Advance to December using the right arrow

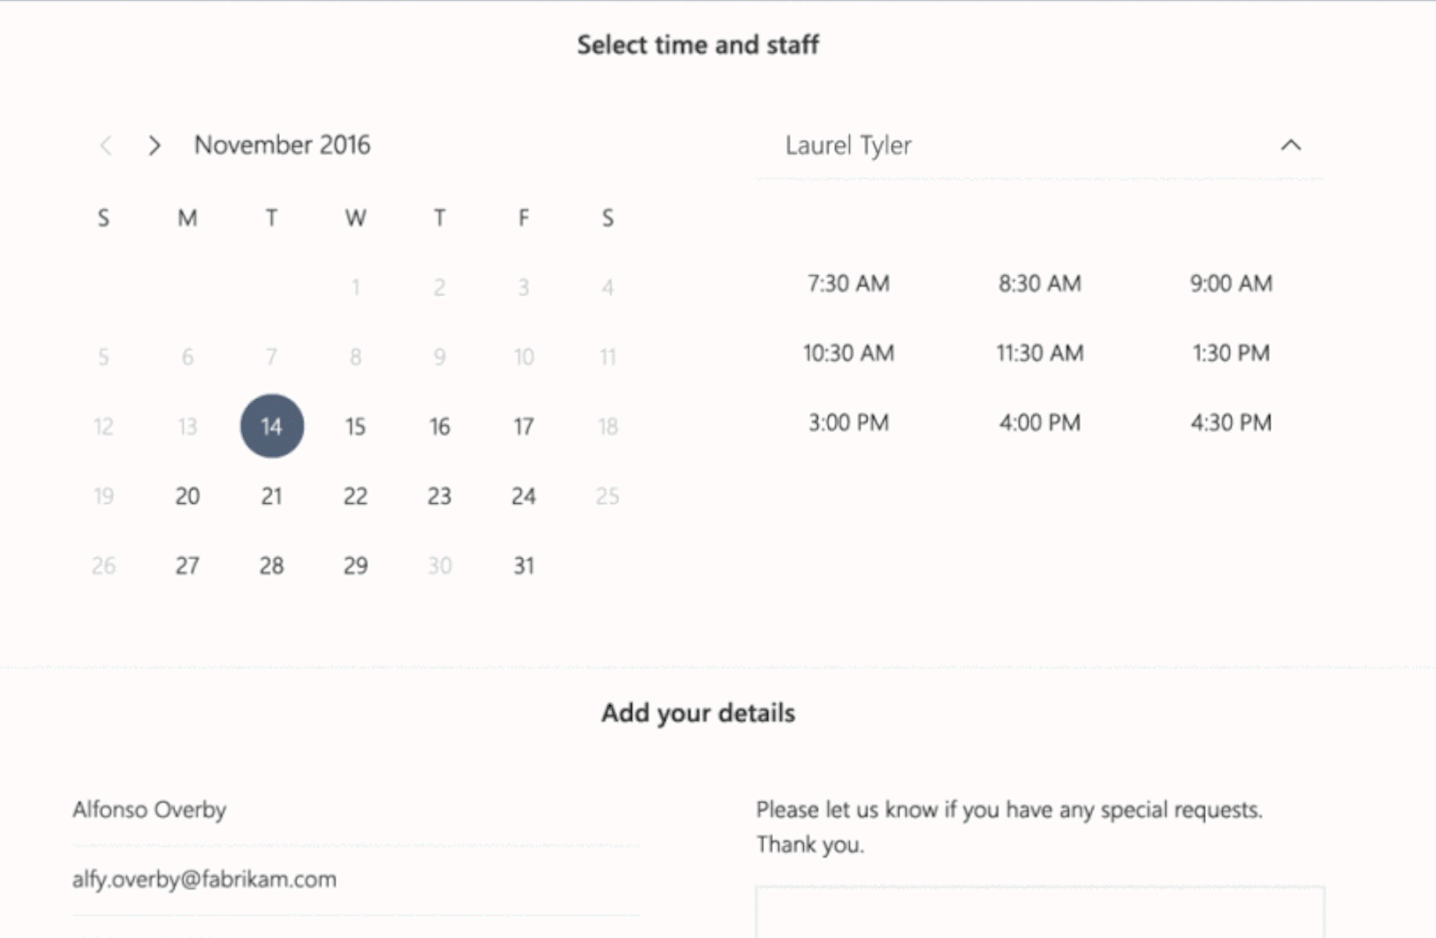(154, 146)
